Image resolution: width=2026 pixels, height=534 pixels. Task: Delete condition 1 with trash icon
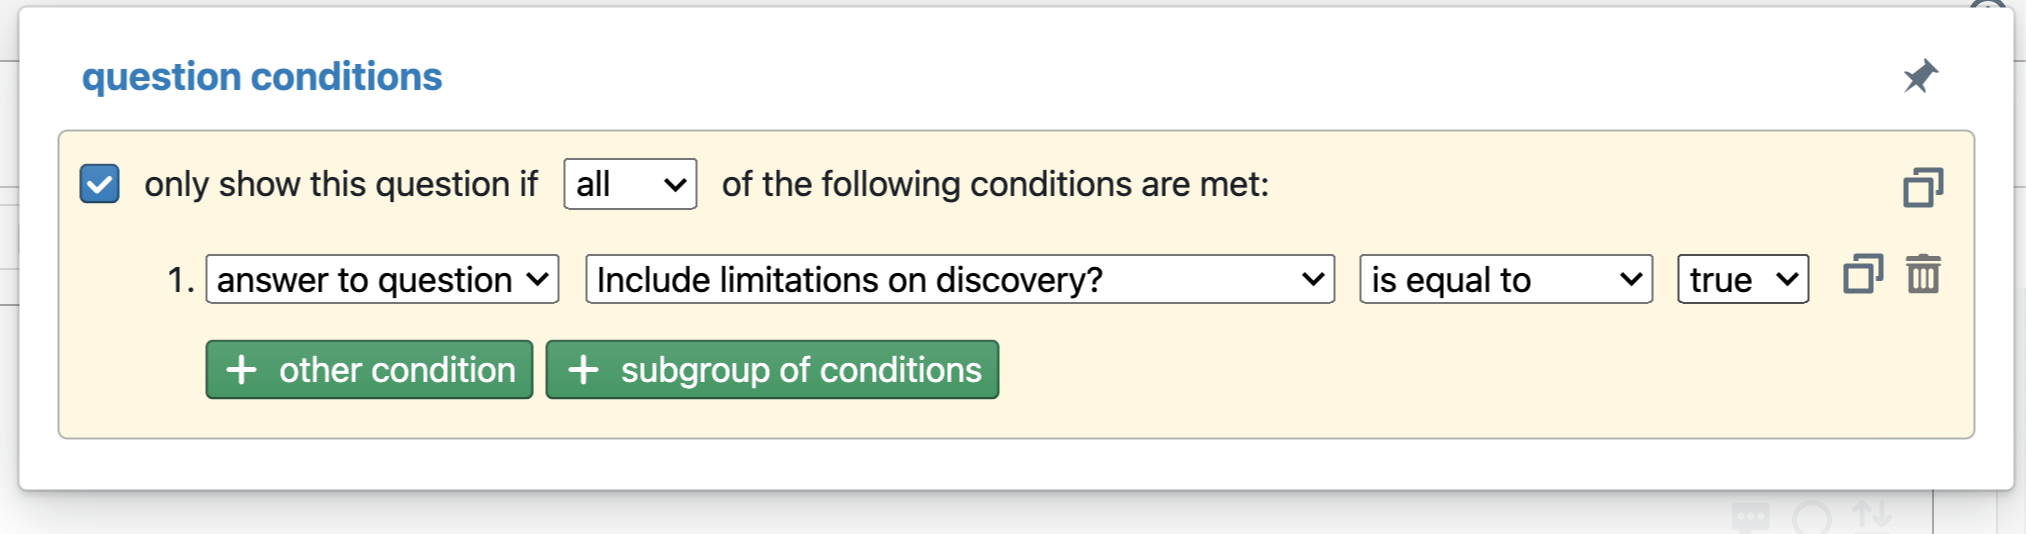tap(1923, 274)
